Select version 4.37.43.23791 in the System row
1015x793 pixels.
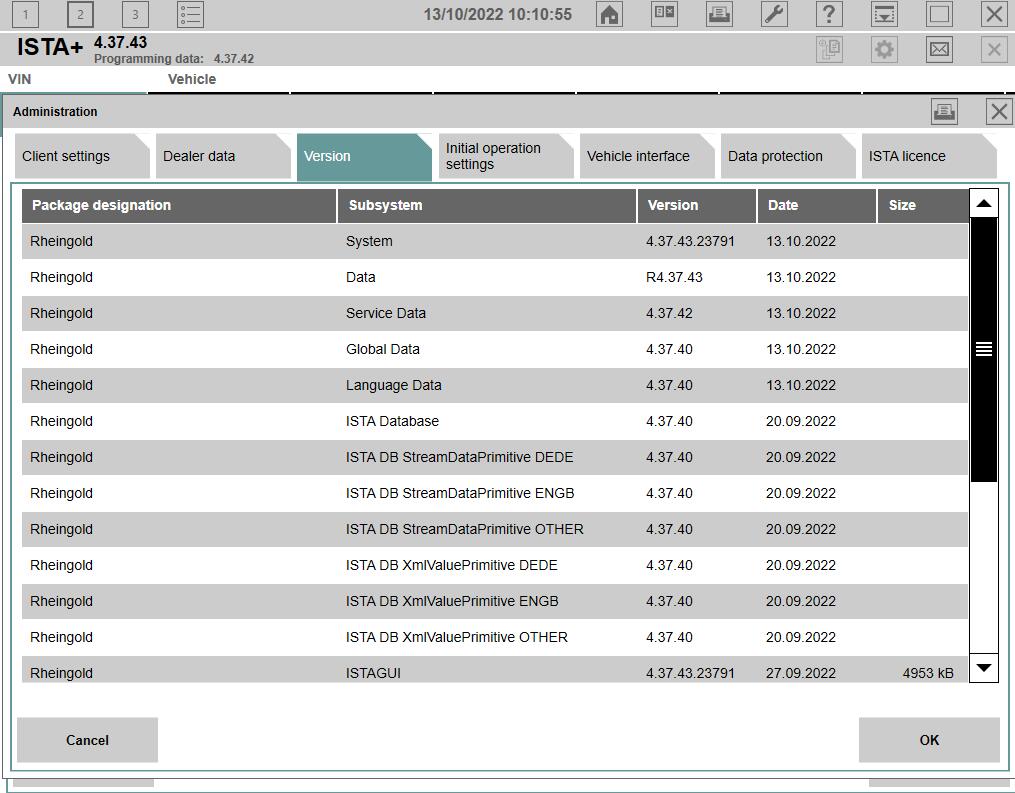pyautogui.click(x=690, y=241)
